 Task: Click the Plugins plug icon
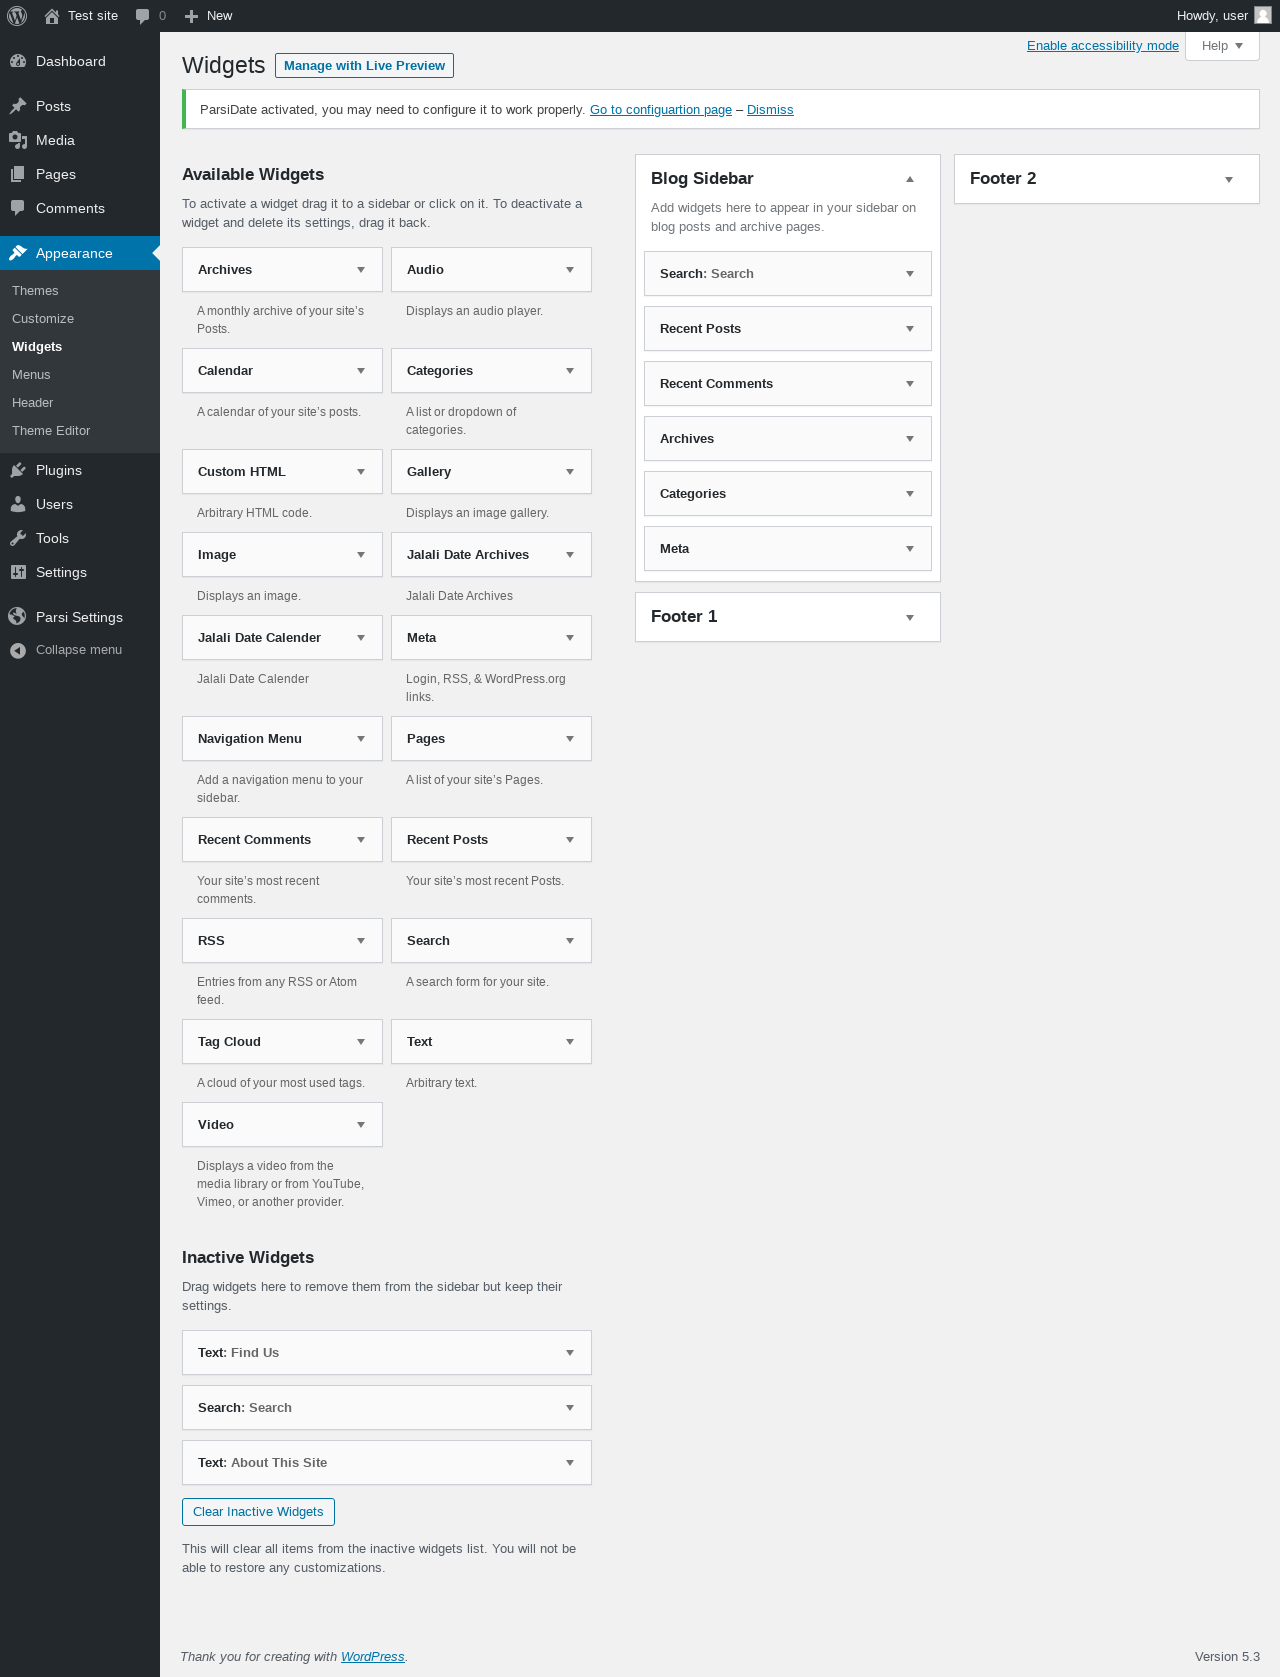point(18,470)
